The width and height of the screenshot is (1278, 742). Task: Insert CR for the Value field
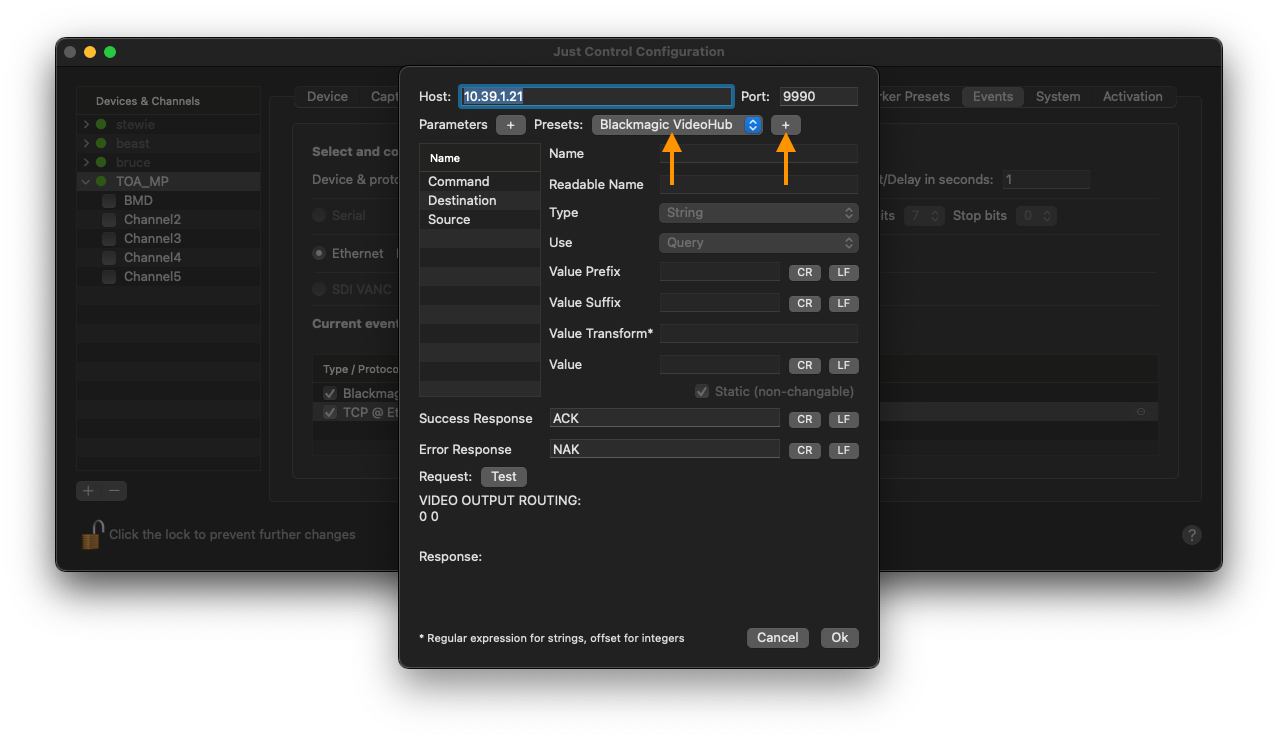[x=805, y=366]
